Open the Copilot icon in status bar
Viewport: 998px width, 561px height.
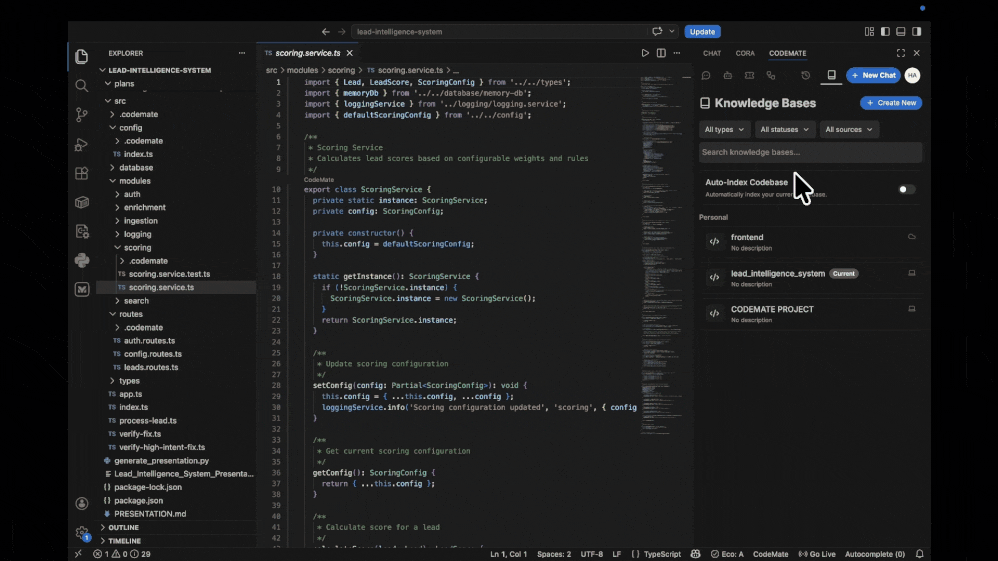pos(695,554)
